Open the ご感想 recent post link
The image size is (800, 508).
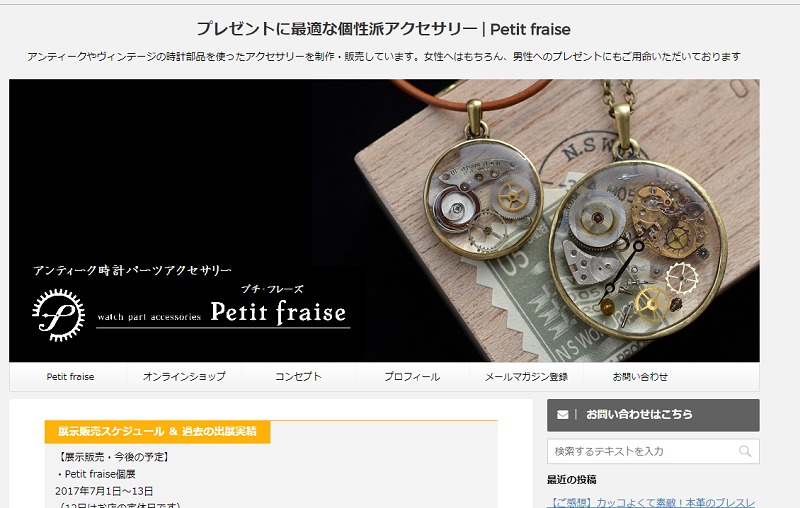[652, 502]
